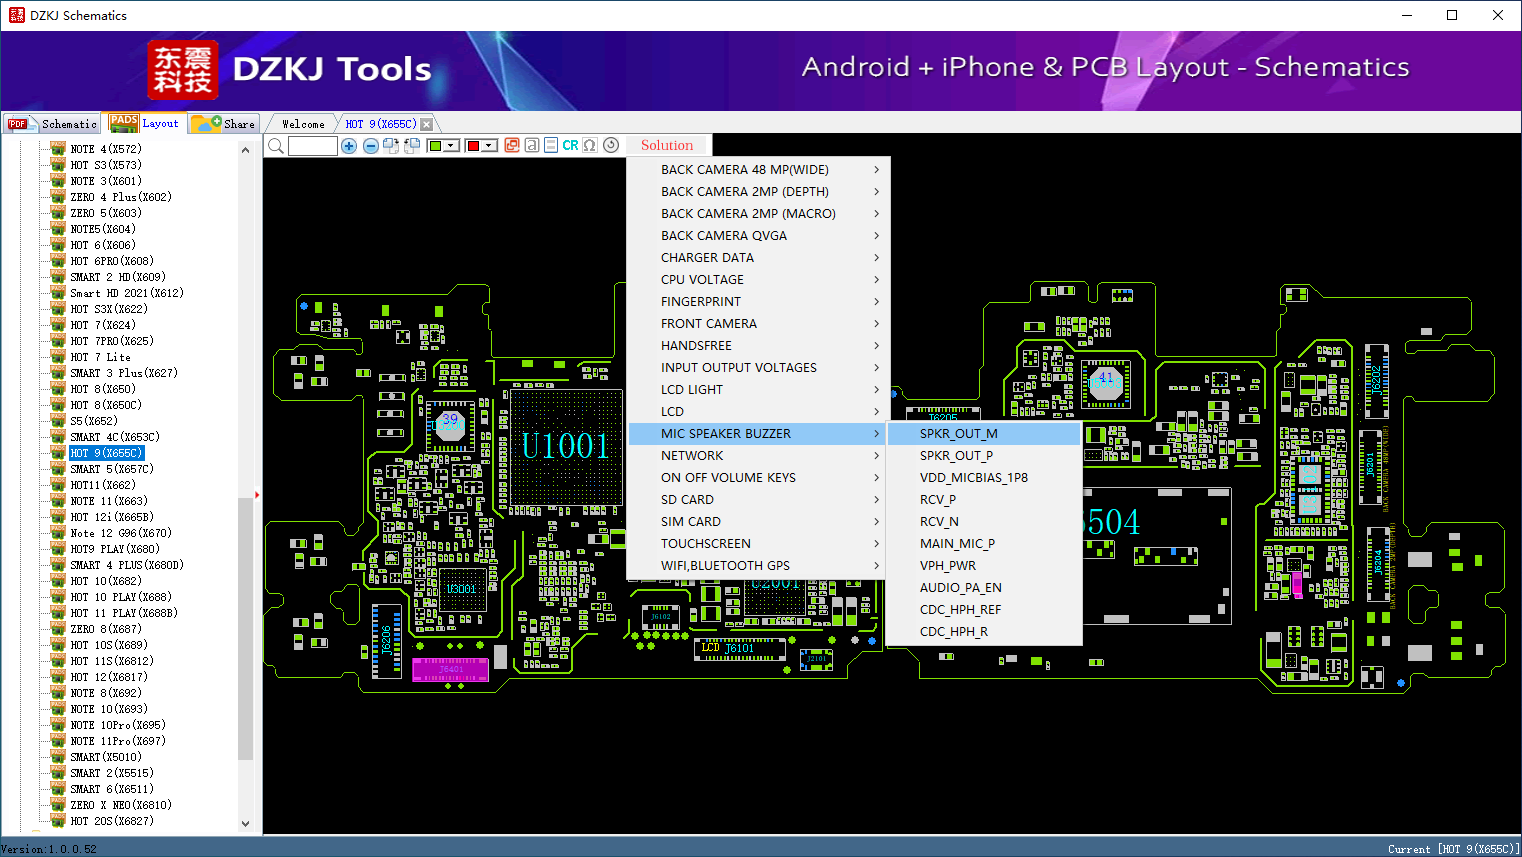Click the device list scroll down arrow
1522x857 pixels.
click(x=246, y=824)
